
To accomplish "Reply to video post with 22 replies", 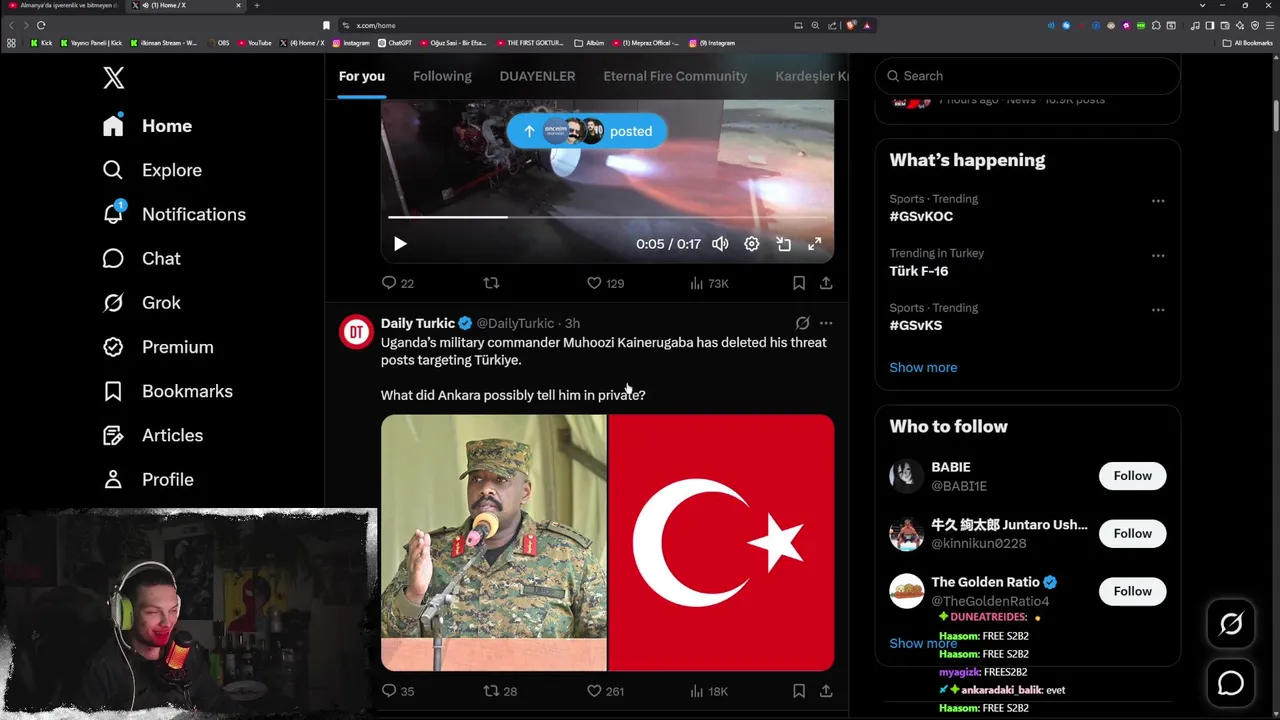I will point(397,283).
